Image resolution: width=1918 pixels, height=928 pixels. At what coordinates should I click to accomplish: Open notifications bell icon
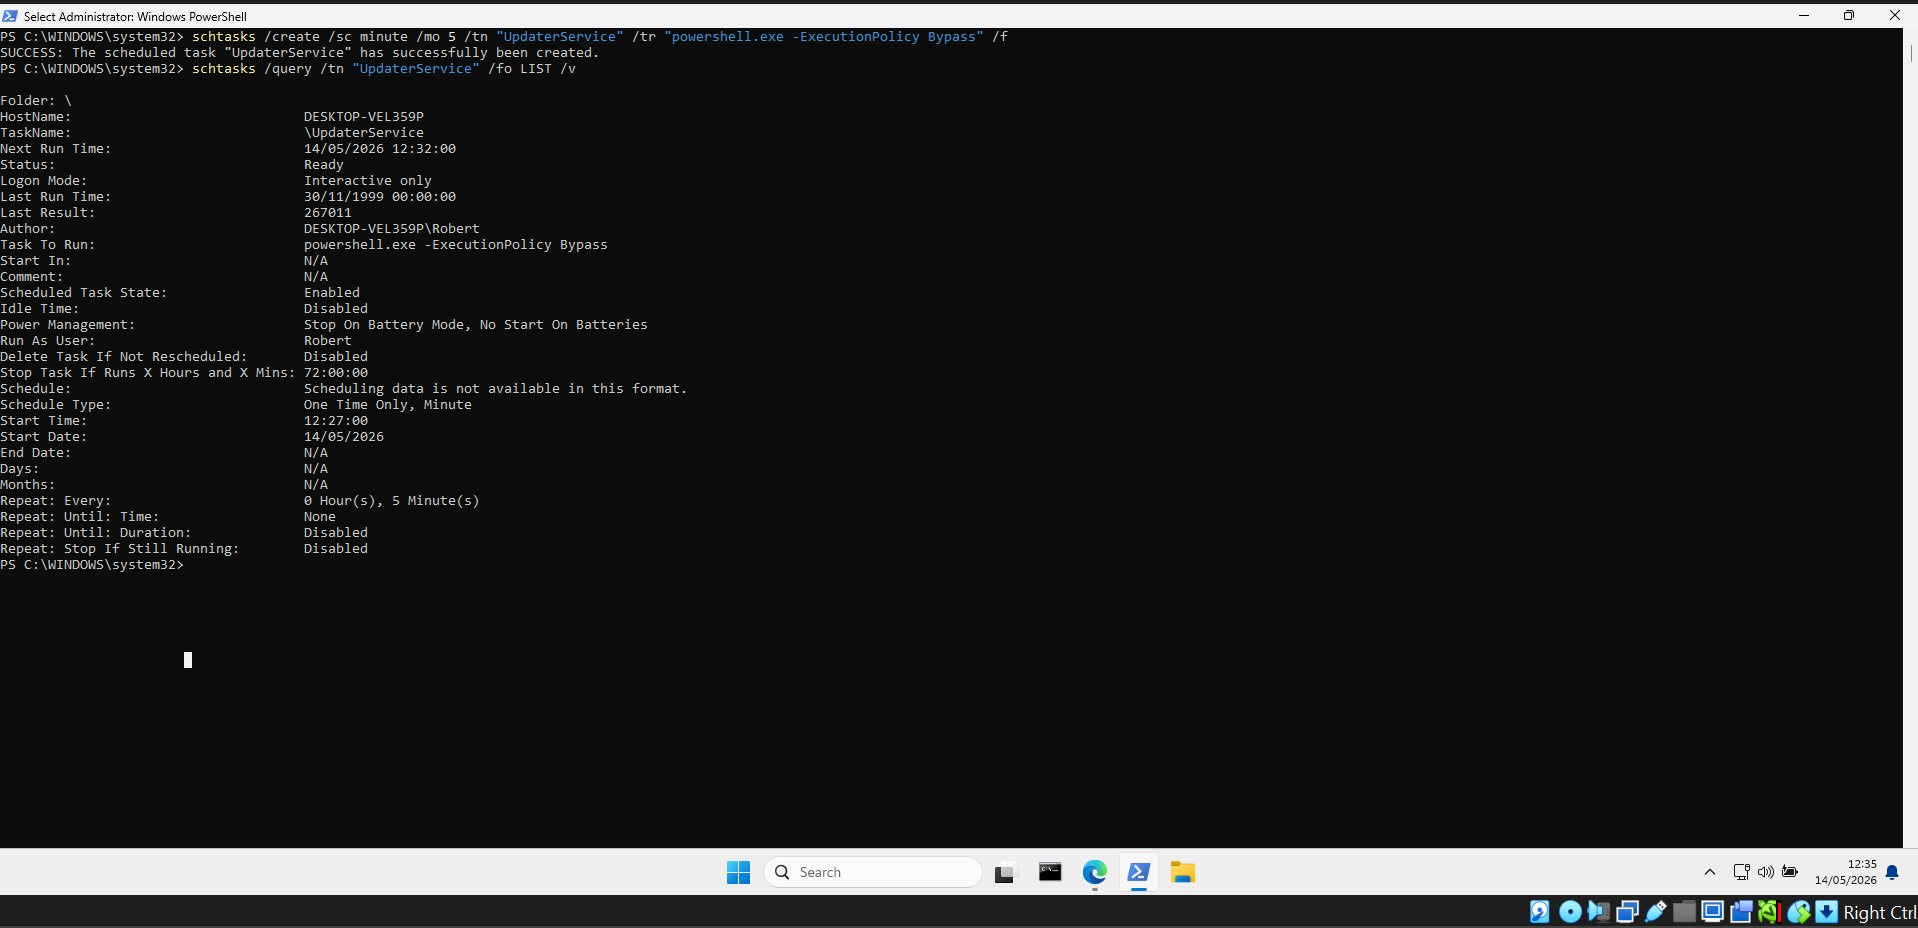(x=1892, y=872)
